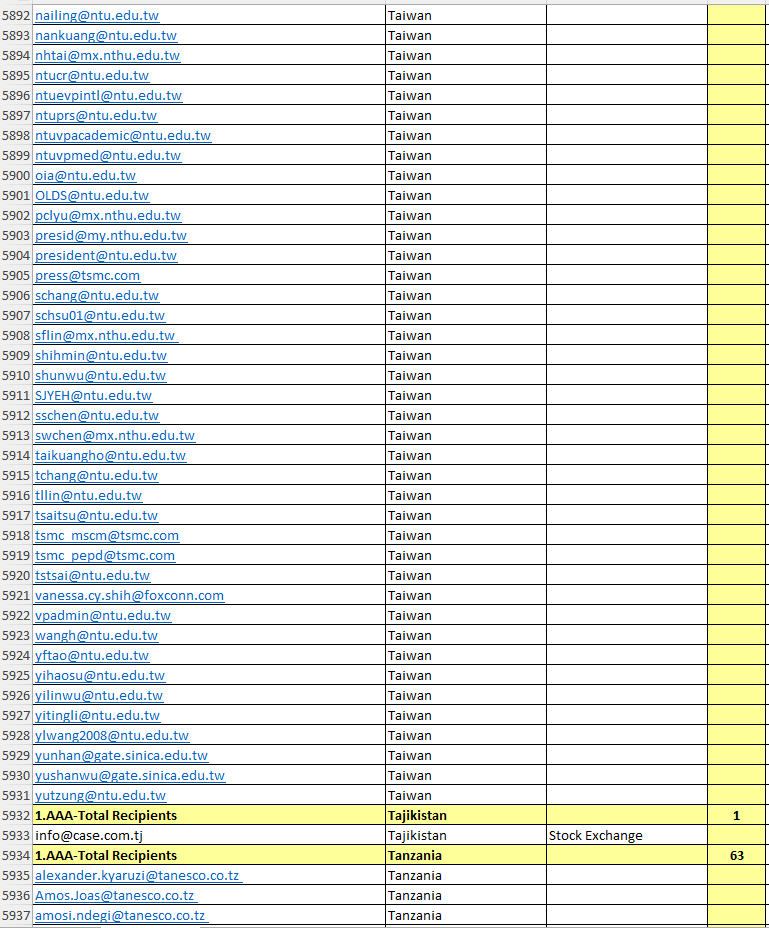This screenshot has width=769, height=928.
Task: Click tsaitsu@ntu.edu.tw link
Action: point(96,516)
